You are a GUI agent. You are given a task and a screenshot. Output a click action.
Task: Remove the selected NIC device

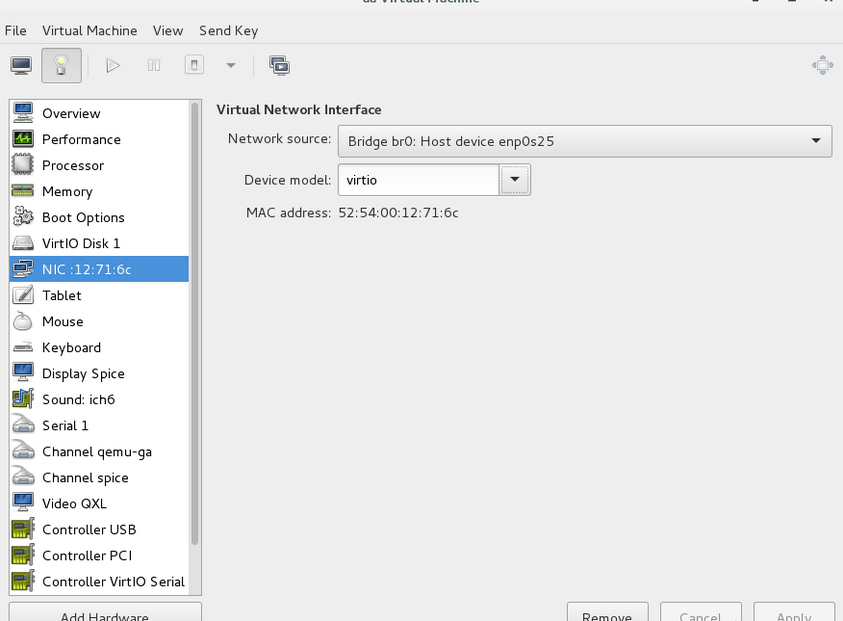click(x=608, y=612)
